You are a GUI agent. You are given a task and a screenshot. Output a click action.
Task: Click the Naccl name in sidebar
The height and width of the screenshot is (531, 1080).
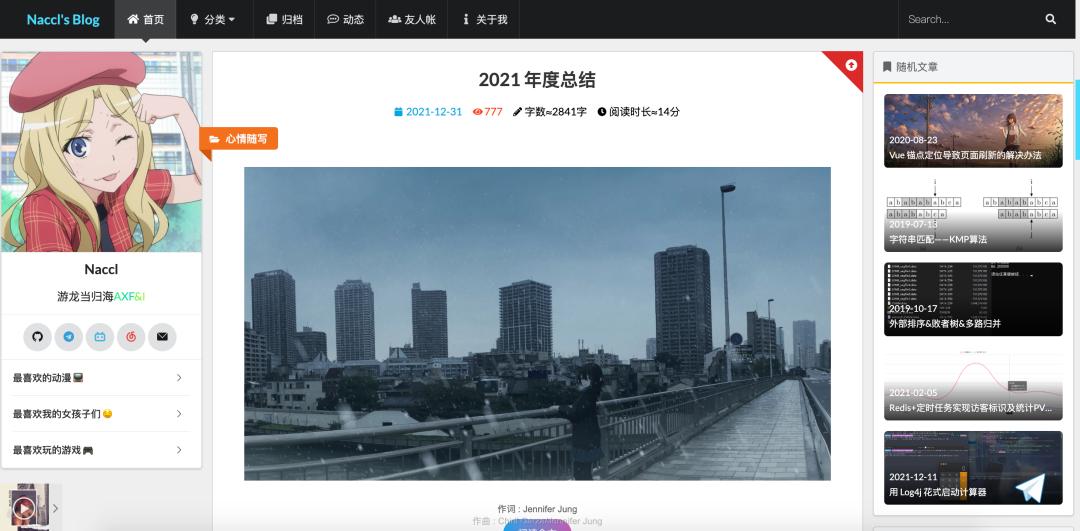point(101,269)
